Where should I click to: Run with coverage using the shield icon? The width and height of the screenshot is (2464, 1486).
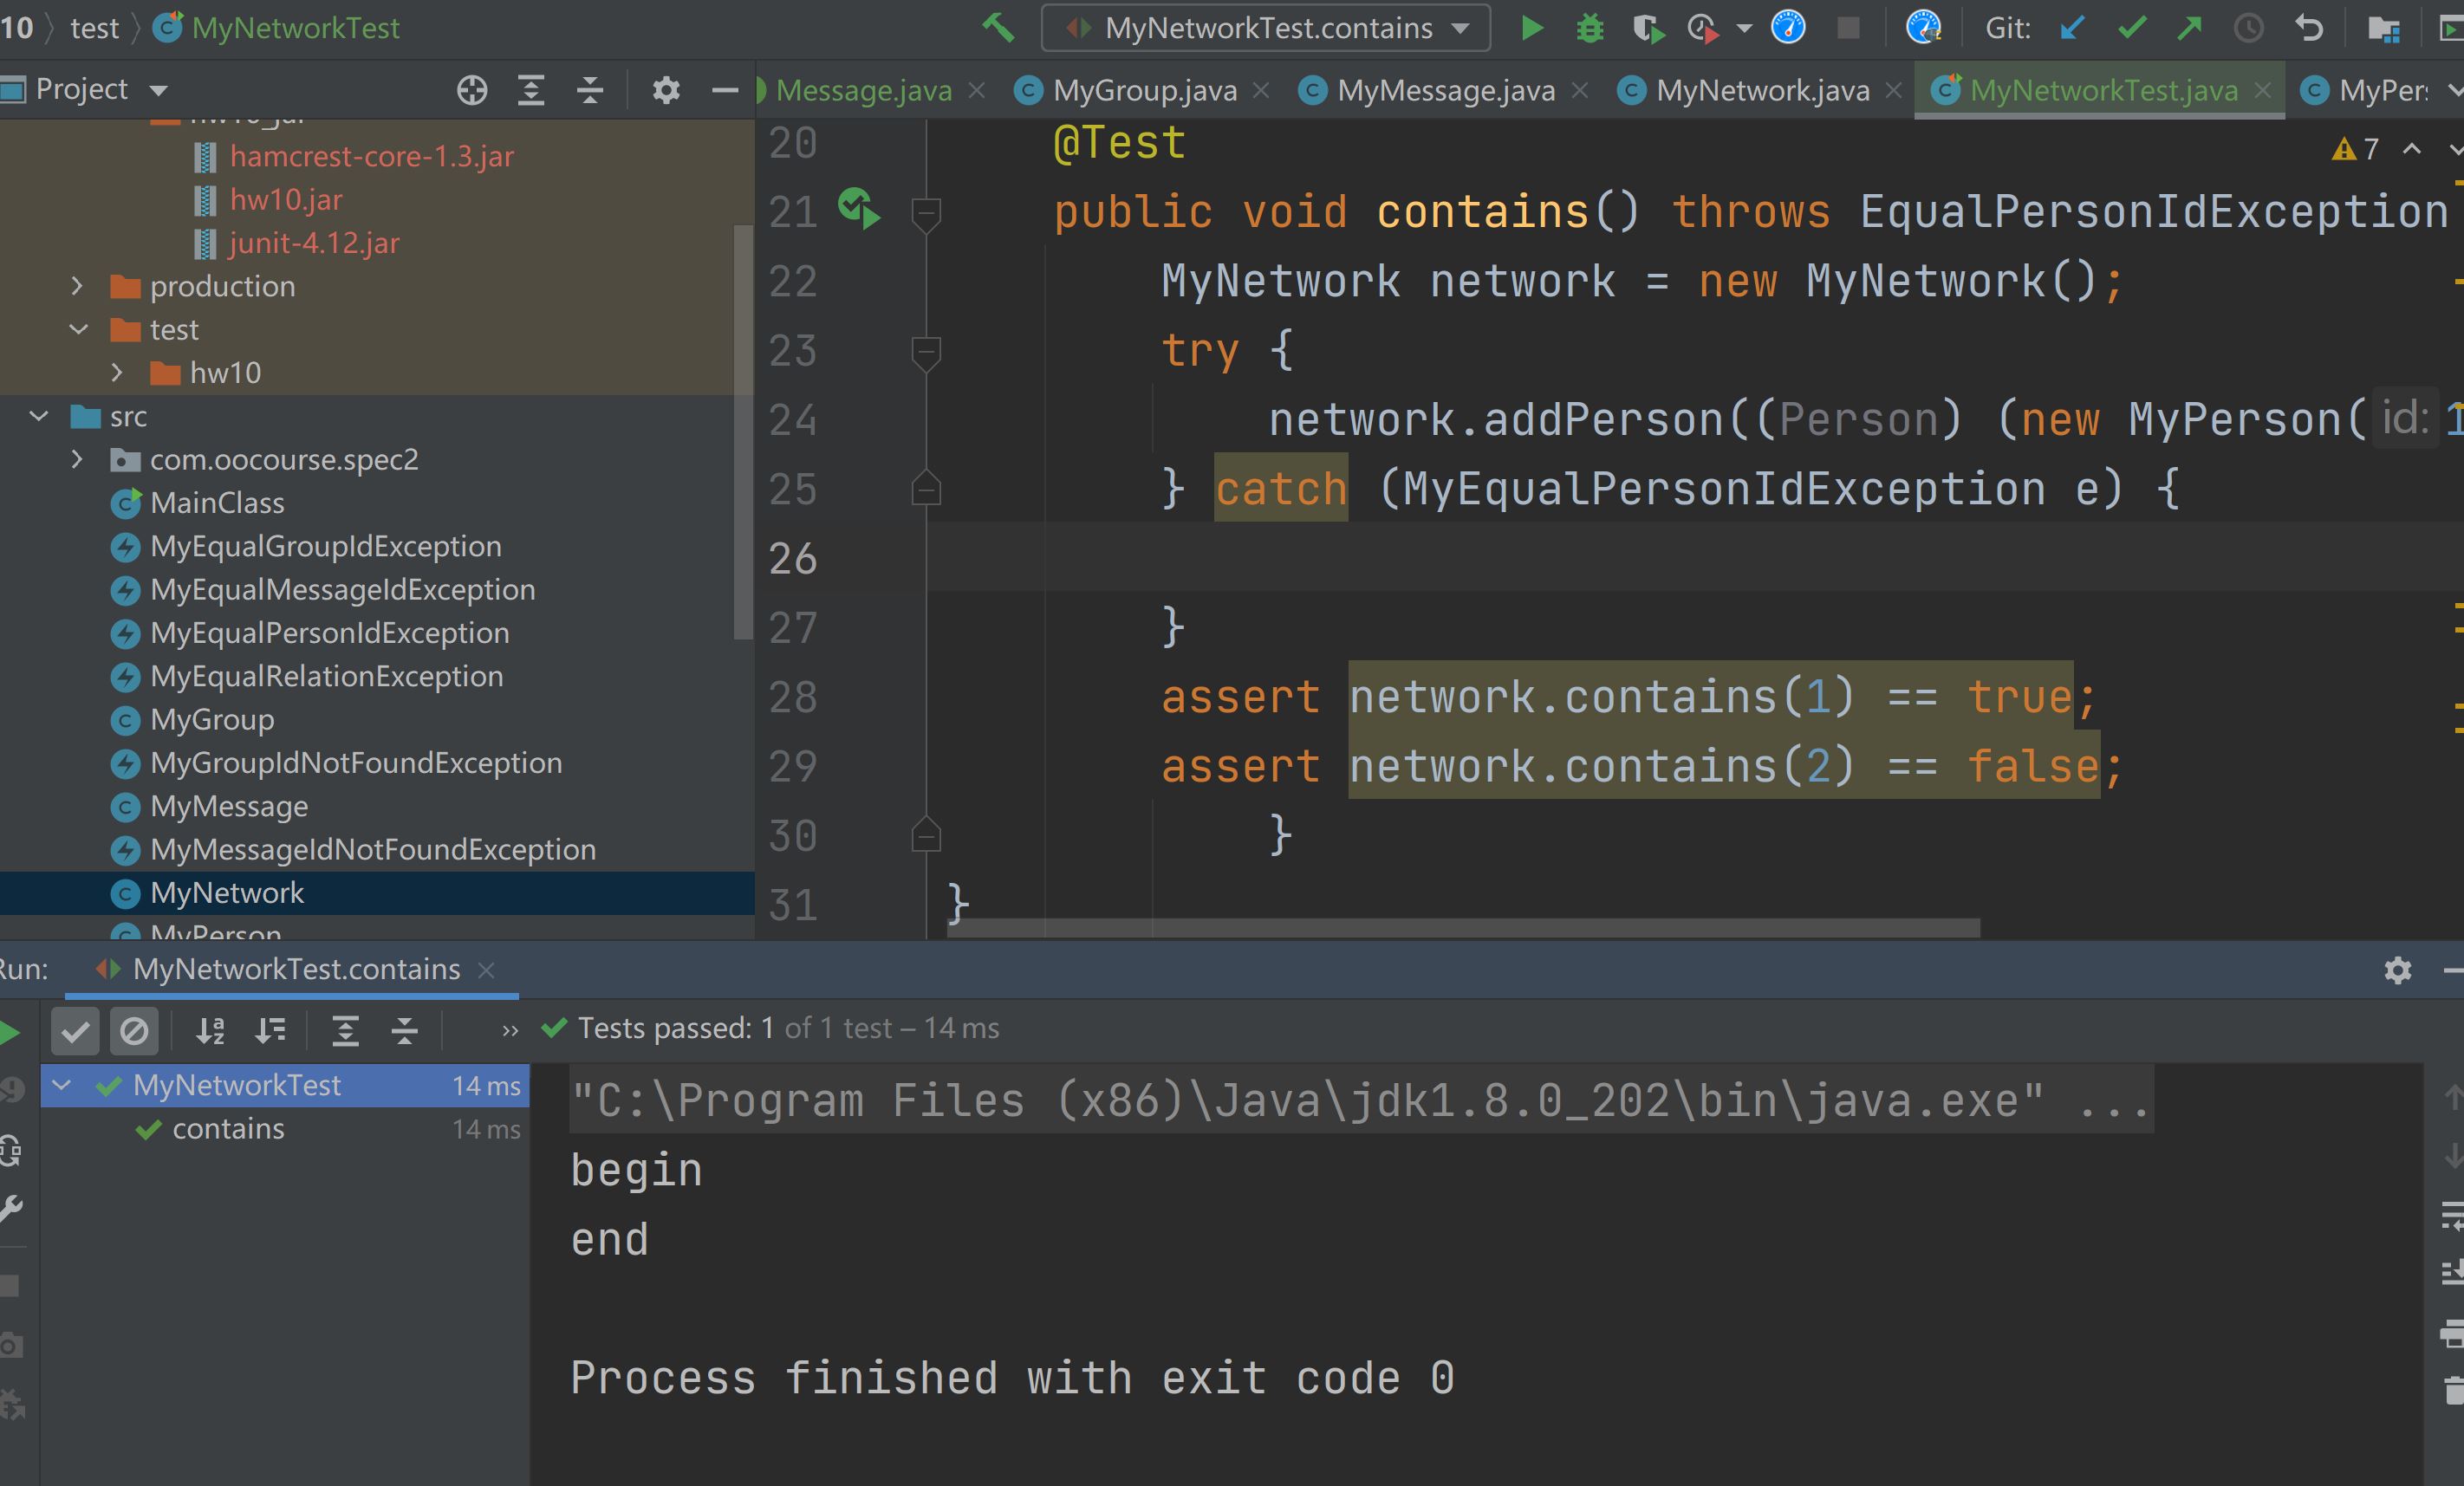pos(1648,28)
